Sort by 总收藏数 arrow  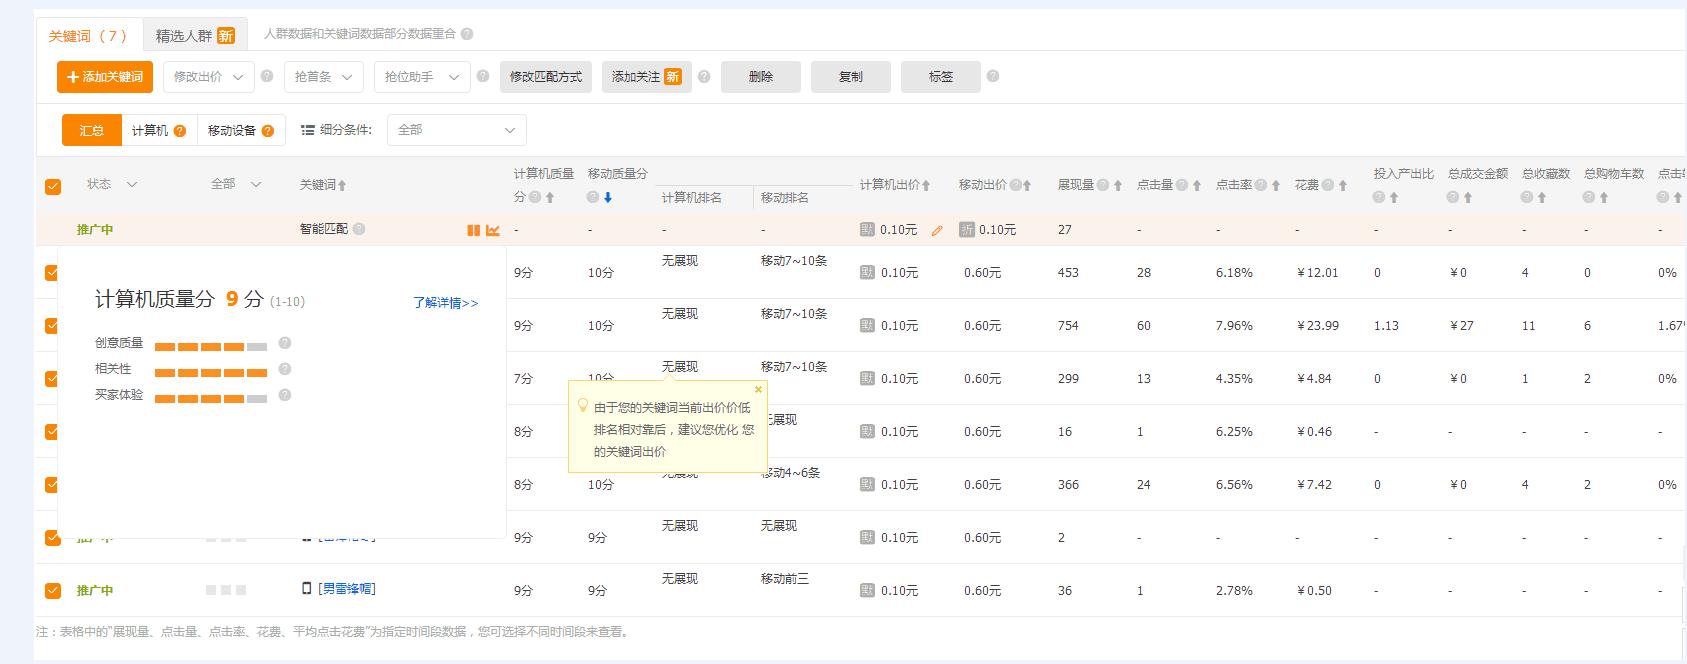[x=1542, y=198]
